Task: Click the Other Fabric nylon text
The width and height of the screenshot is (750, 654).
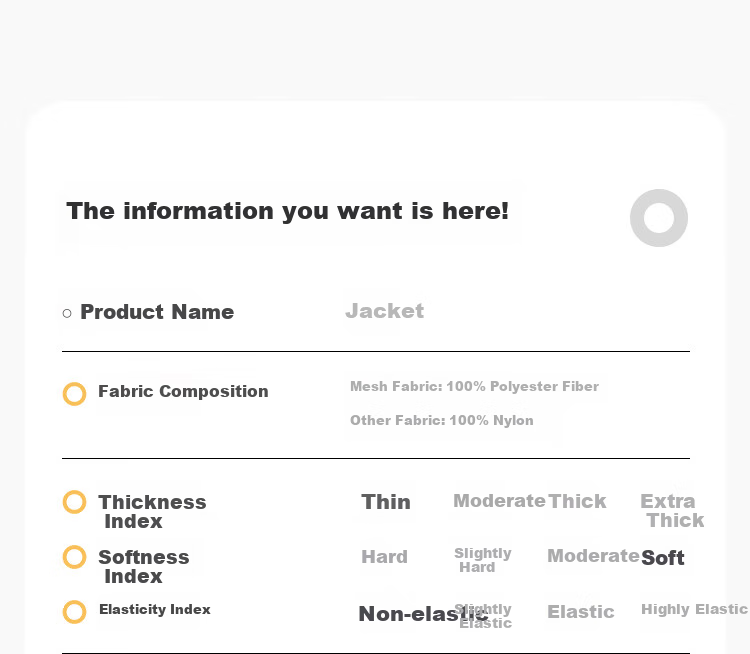Action: (442, 420)
